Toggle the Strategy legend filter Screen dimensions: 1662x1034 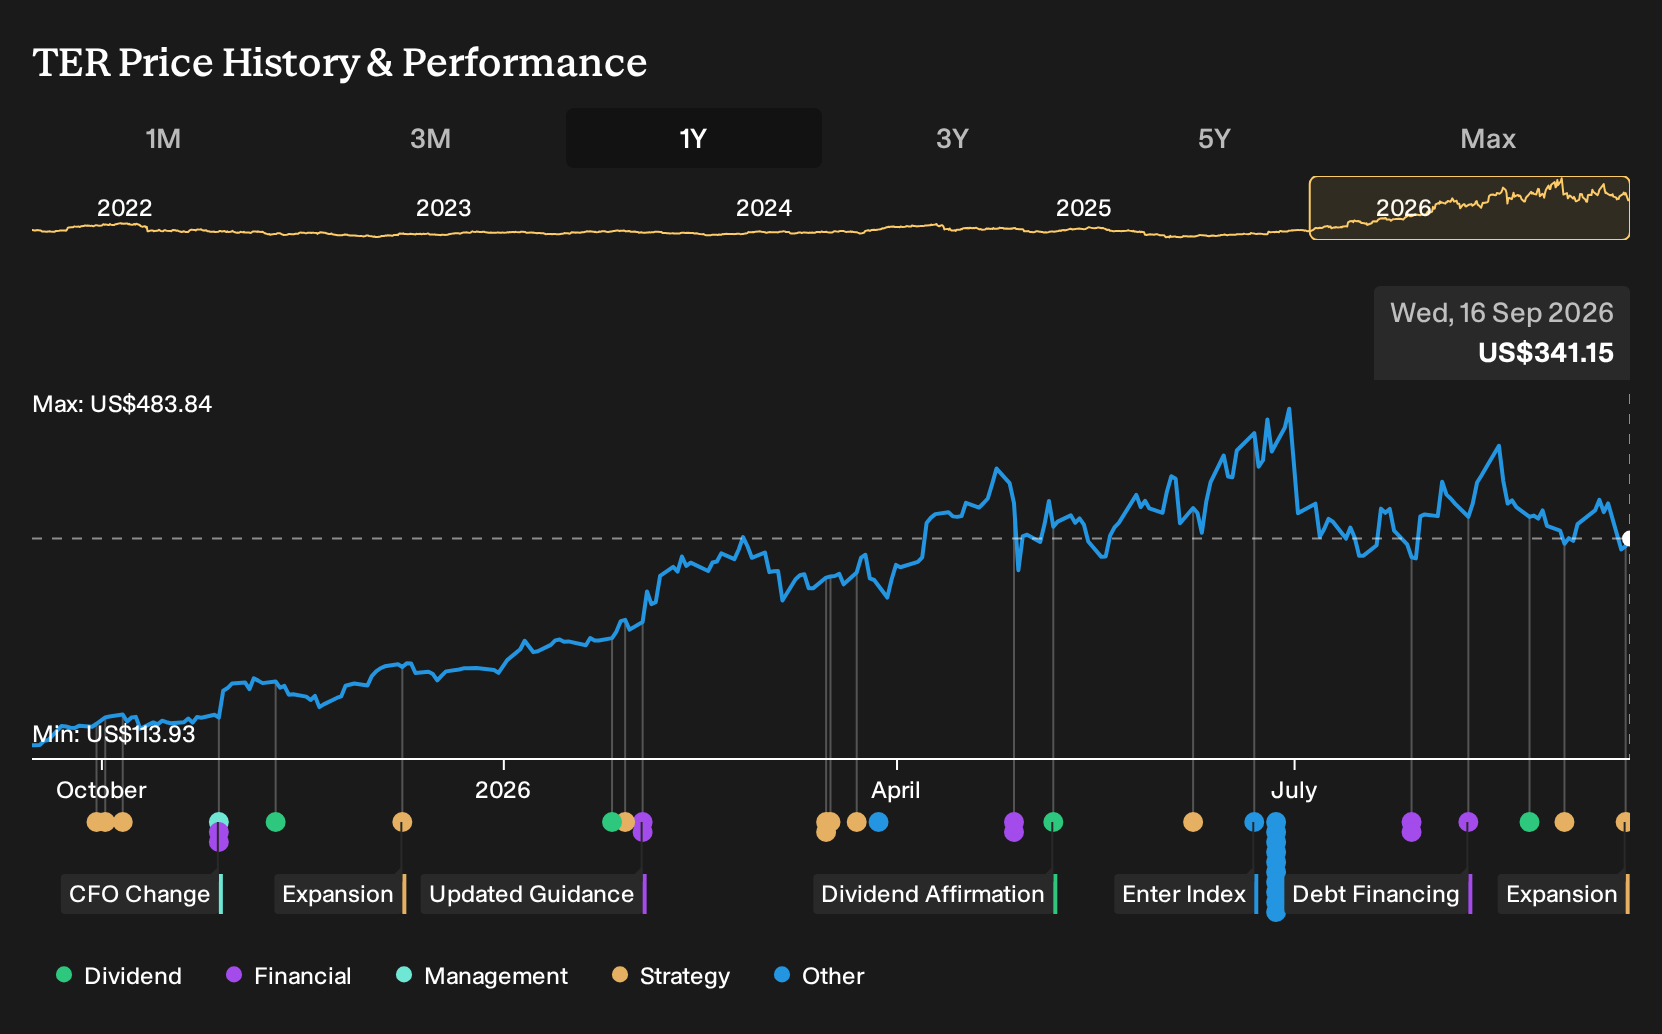[x=671, y=976]
